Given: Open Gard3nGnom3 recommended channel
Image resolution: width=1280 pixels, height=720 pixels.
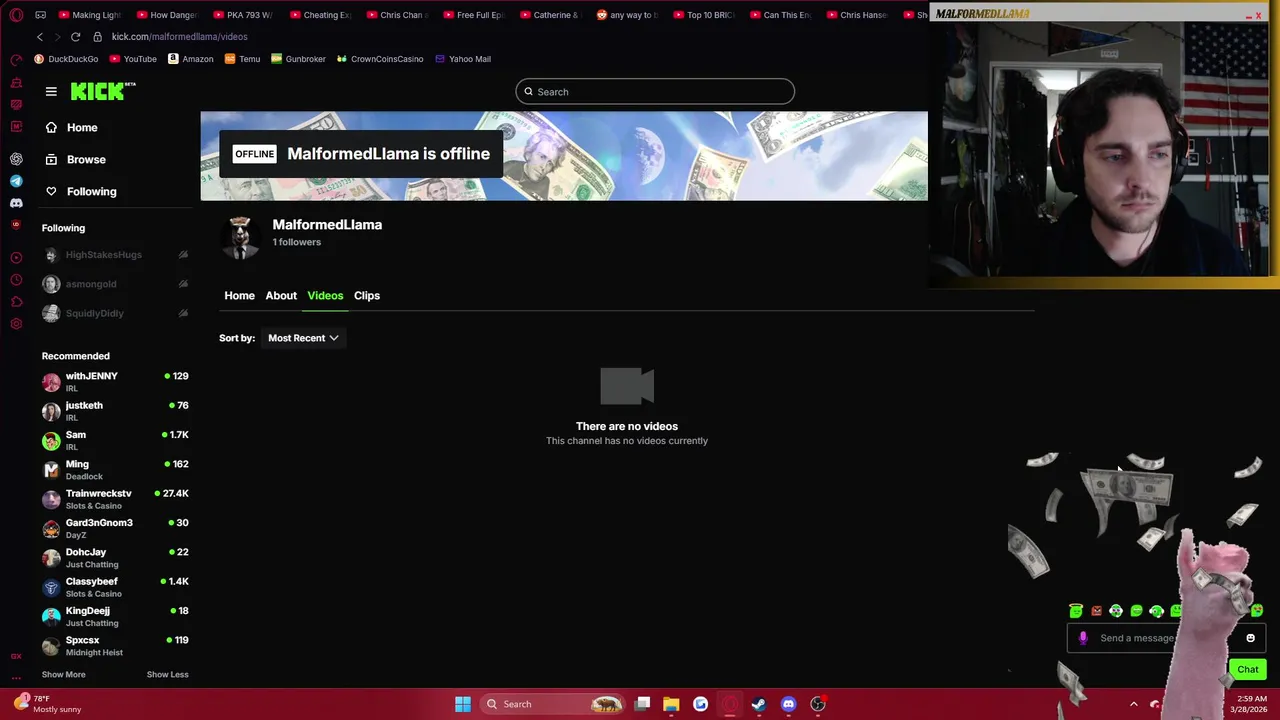Looking at the screenshot, I should 115,528.
